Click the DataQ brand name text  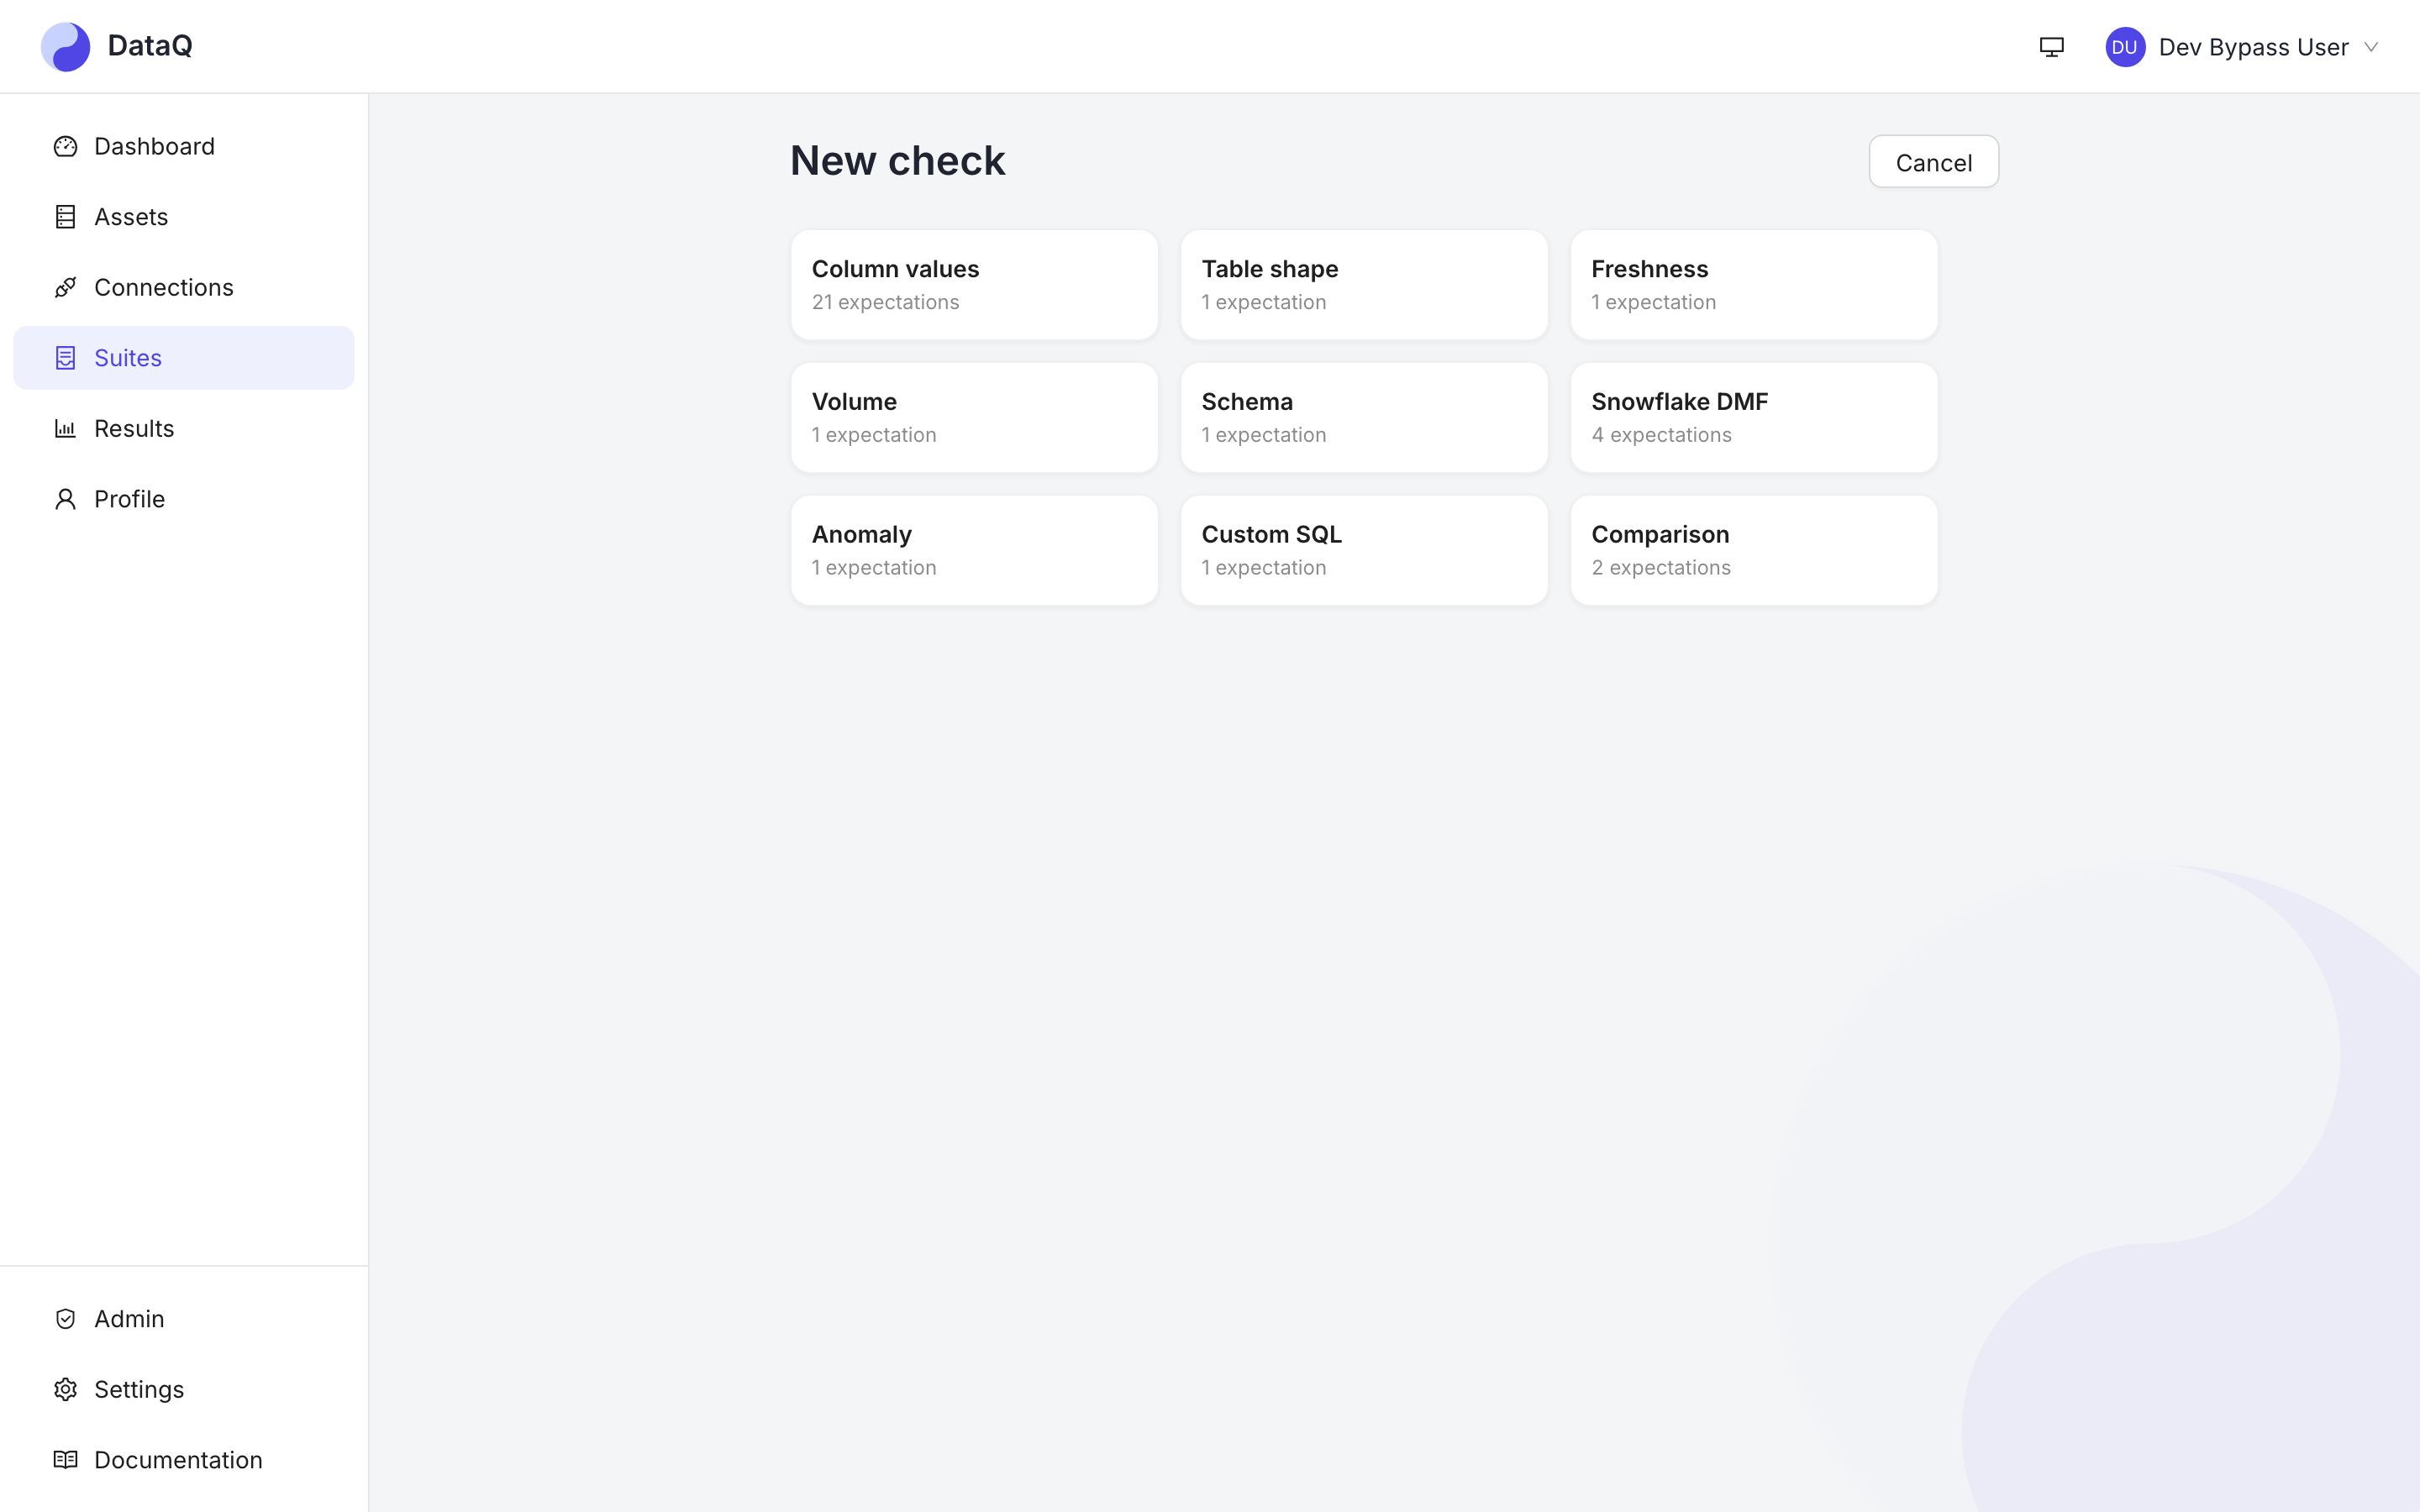point(150,46)
